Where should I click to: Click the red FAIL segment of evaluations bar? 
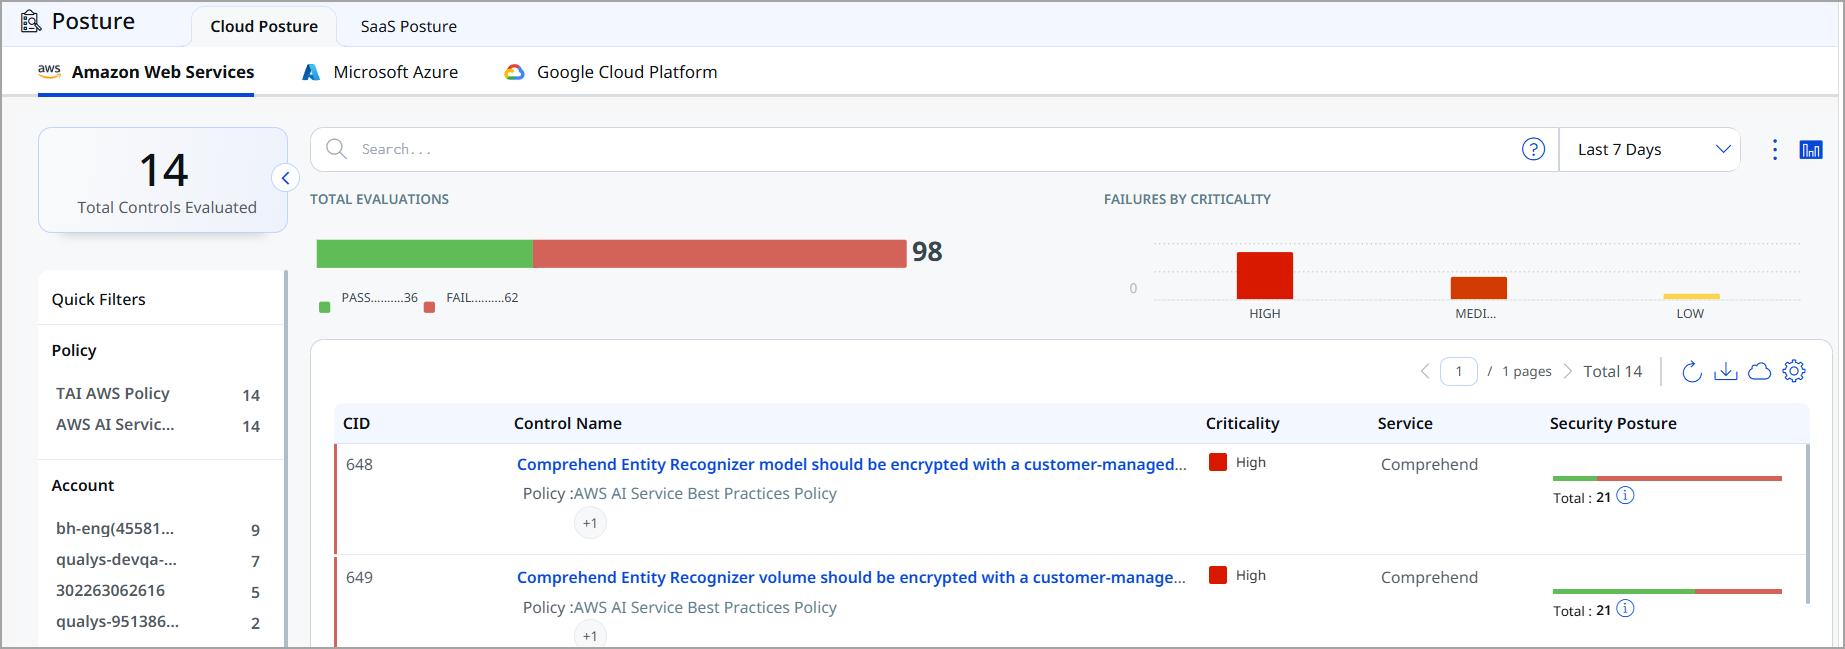(x=720, y=253)
